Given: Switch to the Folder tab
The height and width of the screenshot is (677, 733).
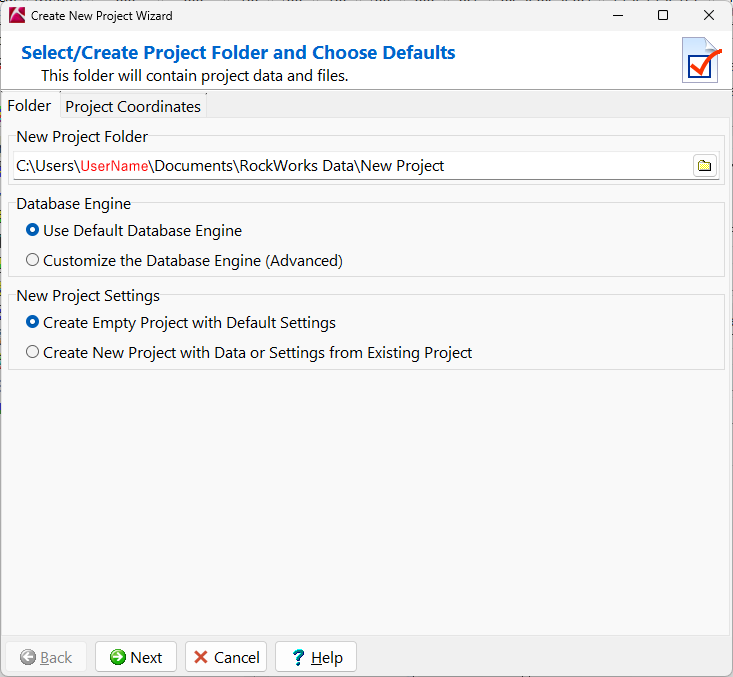Looking at the screenshot, I should [x=29, y=106].
